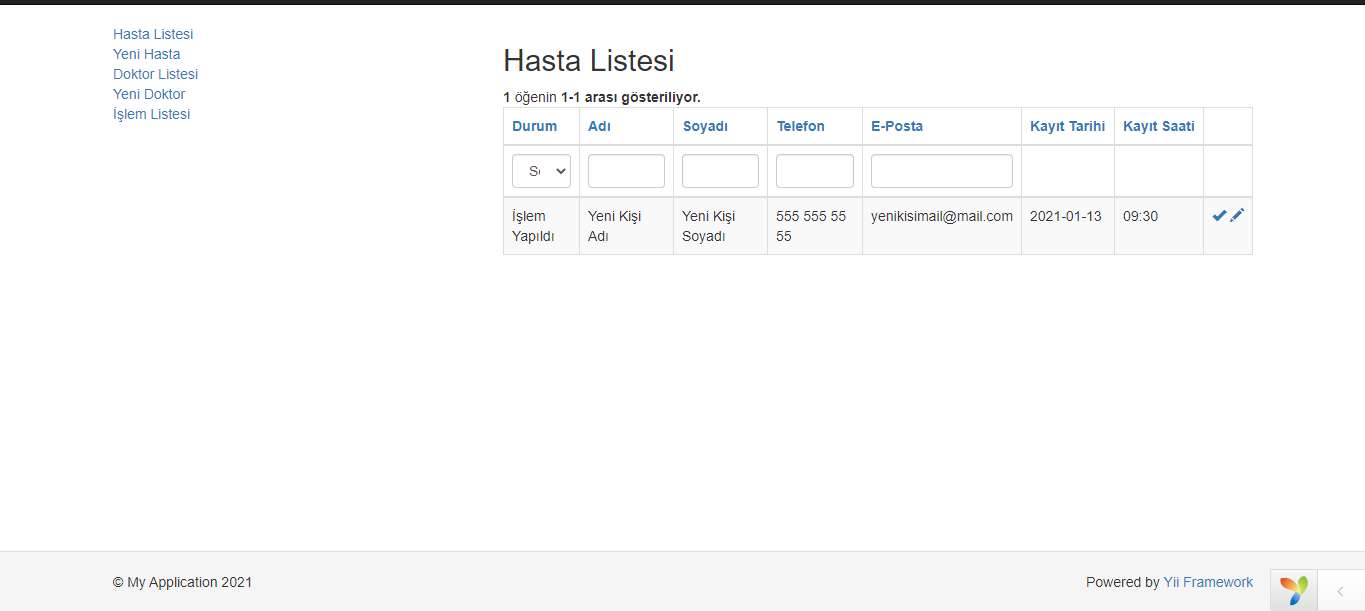Click yenikisimail@mail.com email address
Screen dimensions: 1365x611
point(941,215)
